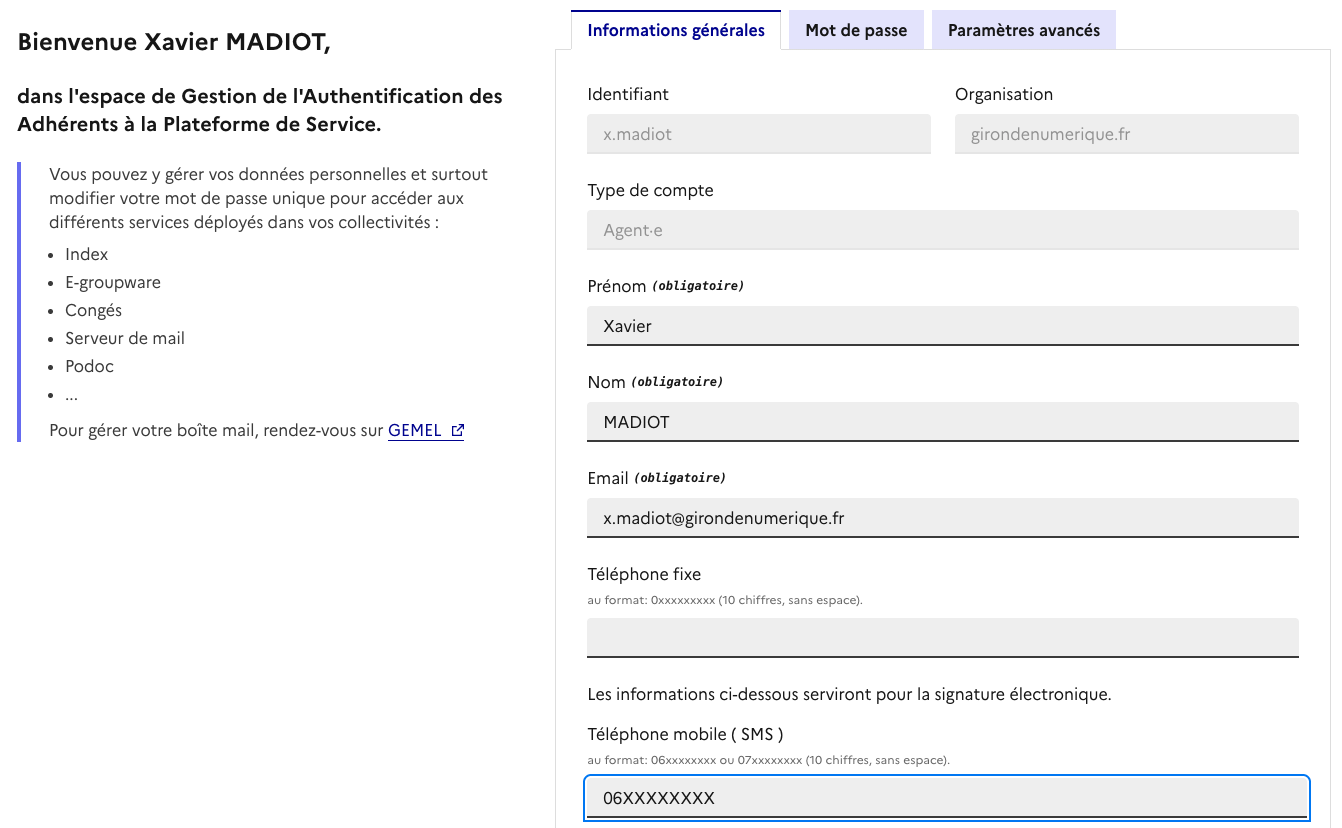1342x828 pixels.
Task: Click the Congés list entry
Action: (x=94, y=310)
